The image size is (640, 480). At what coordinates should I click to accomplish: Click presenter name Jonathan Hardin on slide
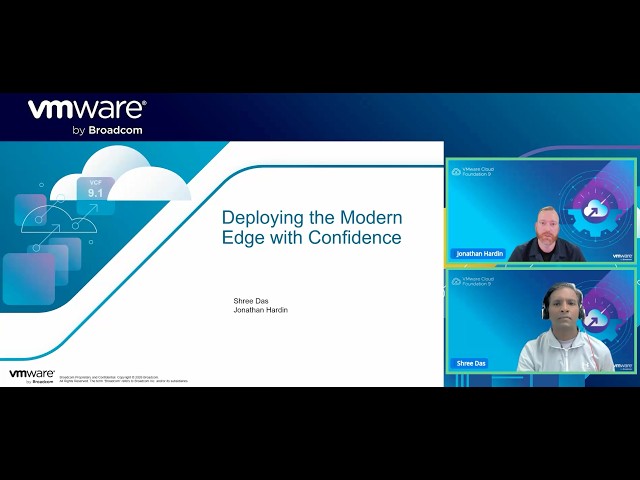260,310
